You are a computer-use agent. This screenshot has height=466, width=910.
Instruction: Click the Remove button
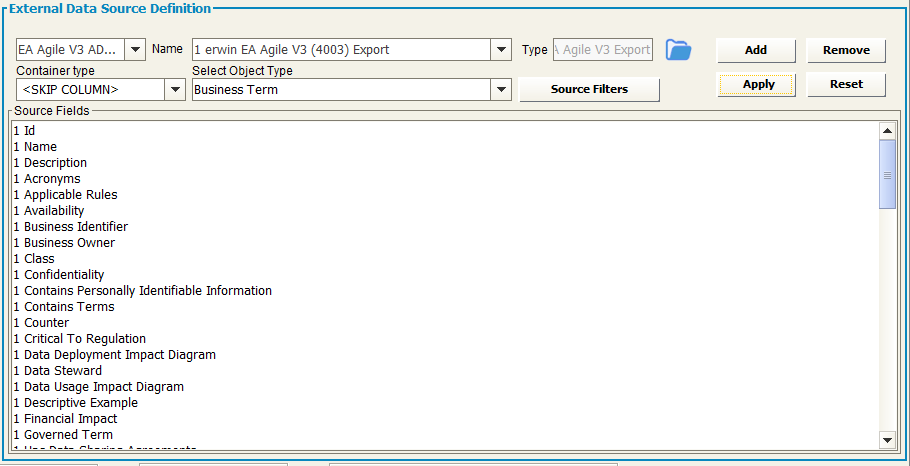(x=846, y=50)
